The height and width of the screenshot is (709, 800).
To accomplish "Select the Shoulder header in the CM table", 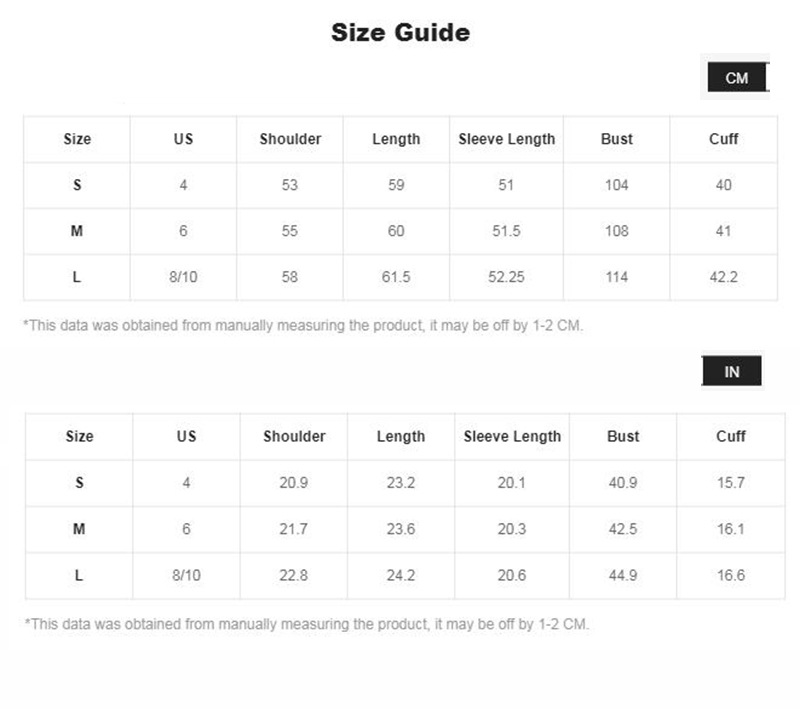I will click(x=290, y=139).
